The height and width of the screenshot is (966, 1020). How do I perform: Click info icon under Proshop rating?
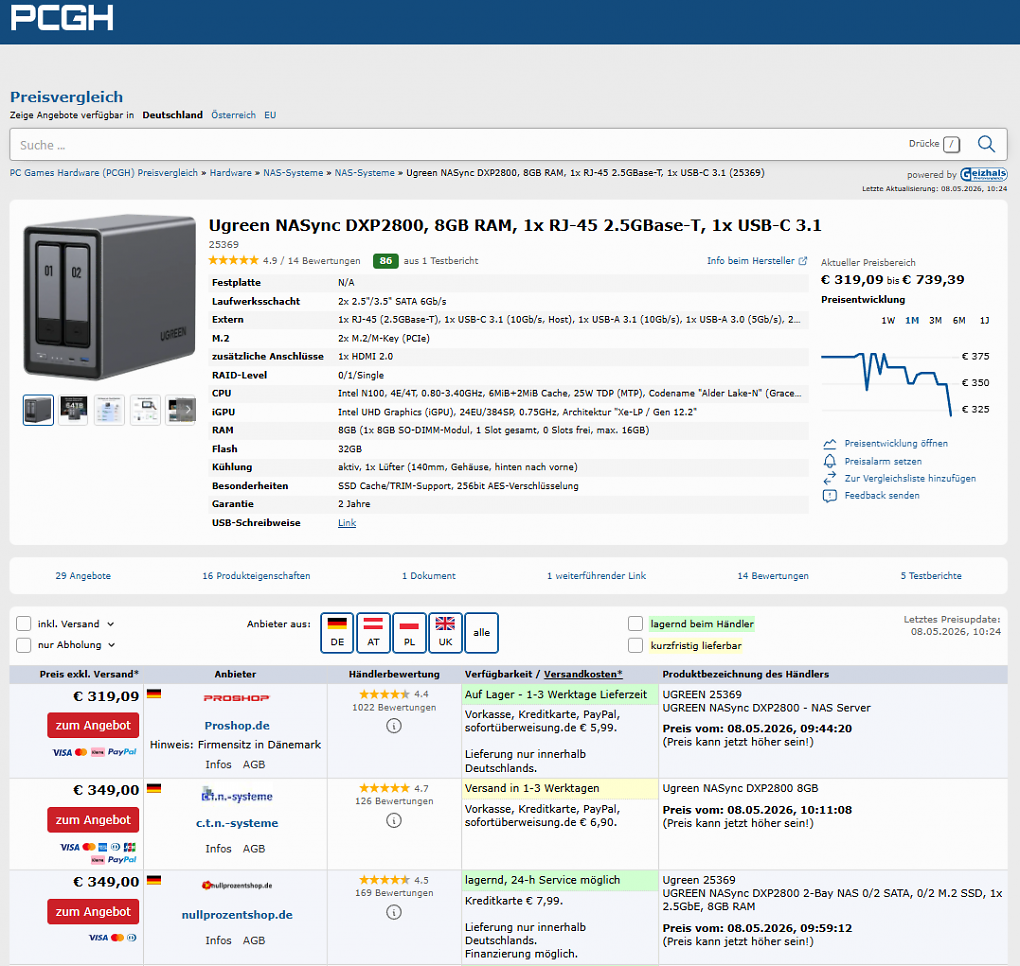(394, 726)
